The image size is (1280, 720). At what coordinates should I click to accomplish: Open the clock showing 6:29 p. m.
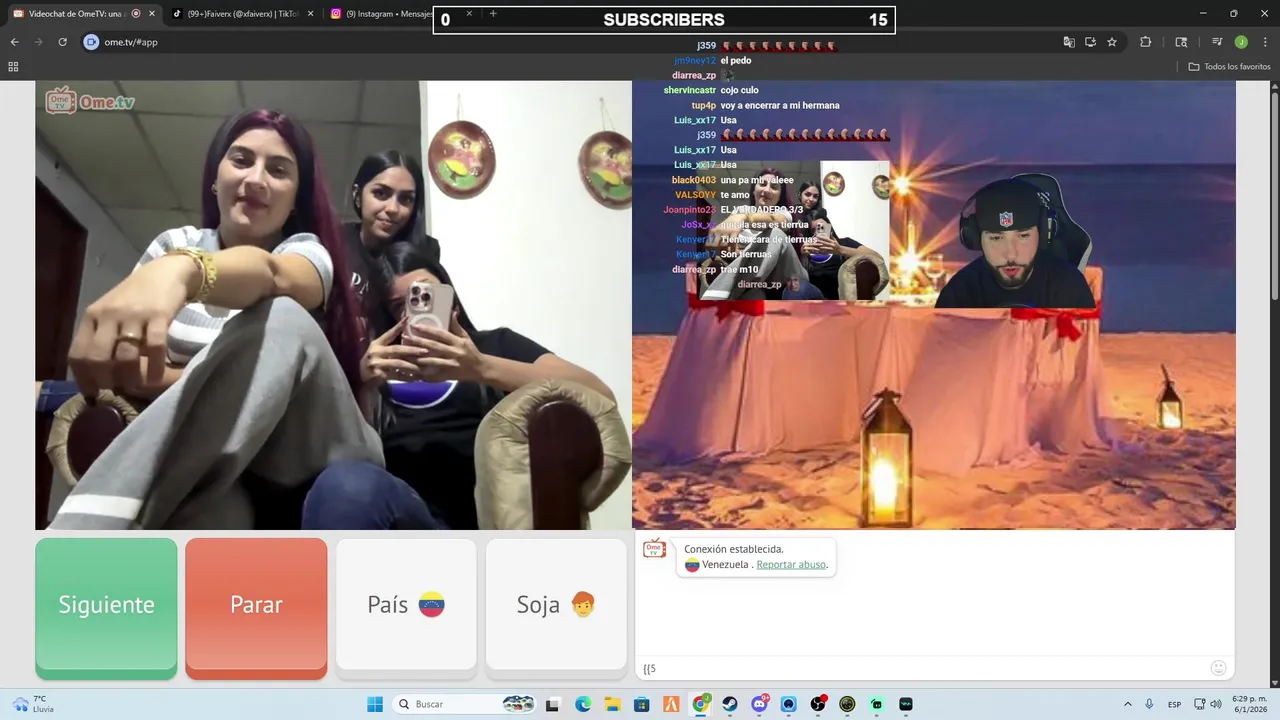[x=1250, y=704]
